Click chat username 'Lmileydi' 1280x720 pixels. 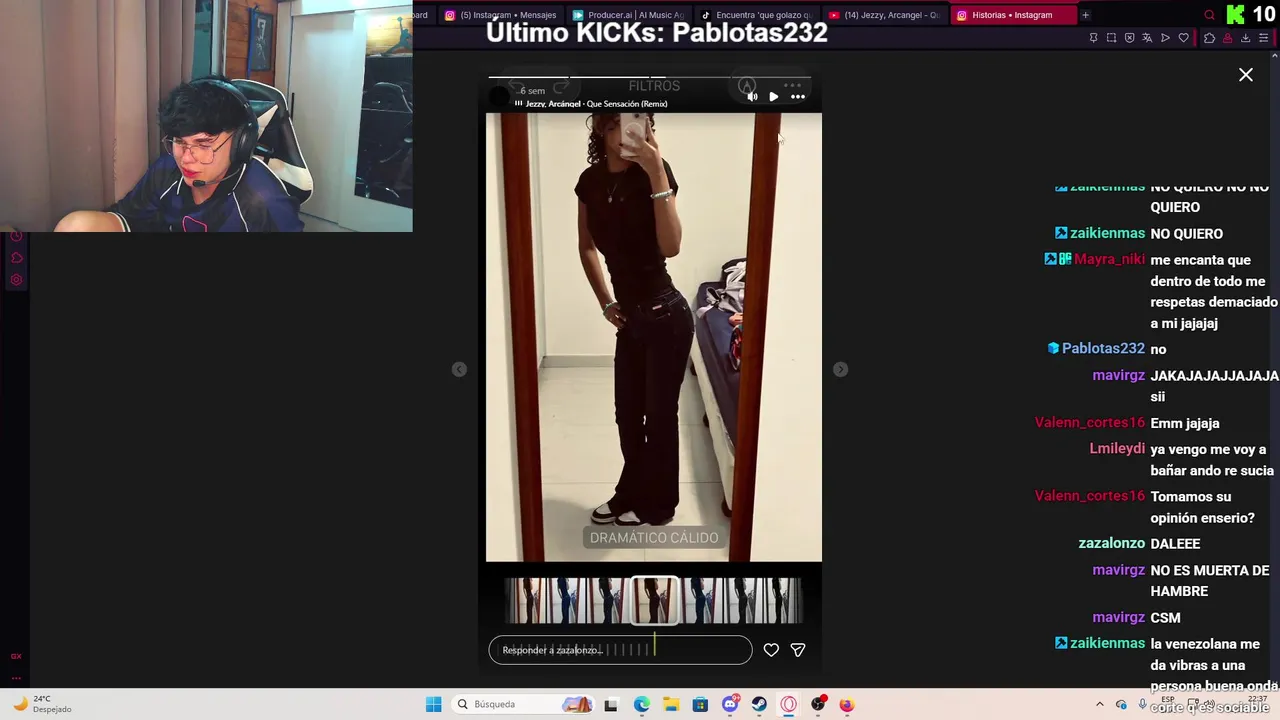coord(1117,448)
